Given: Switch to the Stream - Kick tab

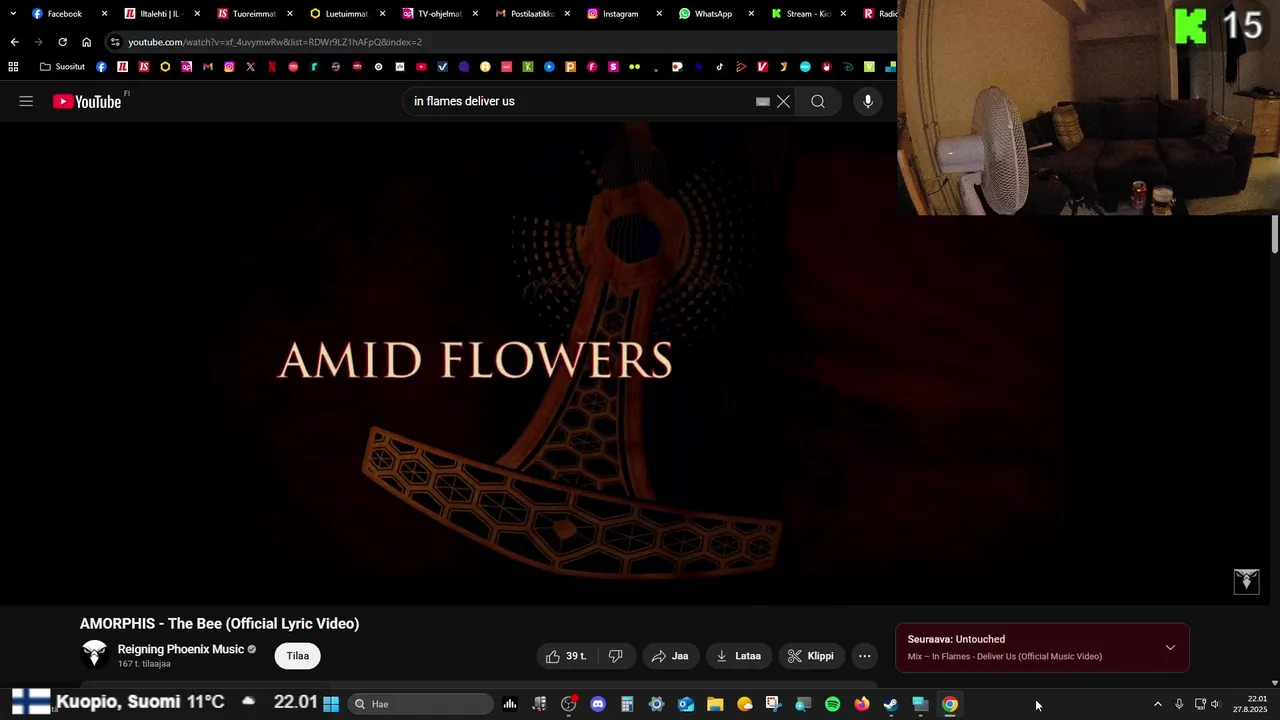Looking at the screenshot, I should click(x=810, y=14).
